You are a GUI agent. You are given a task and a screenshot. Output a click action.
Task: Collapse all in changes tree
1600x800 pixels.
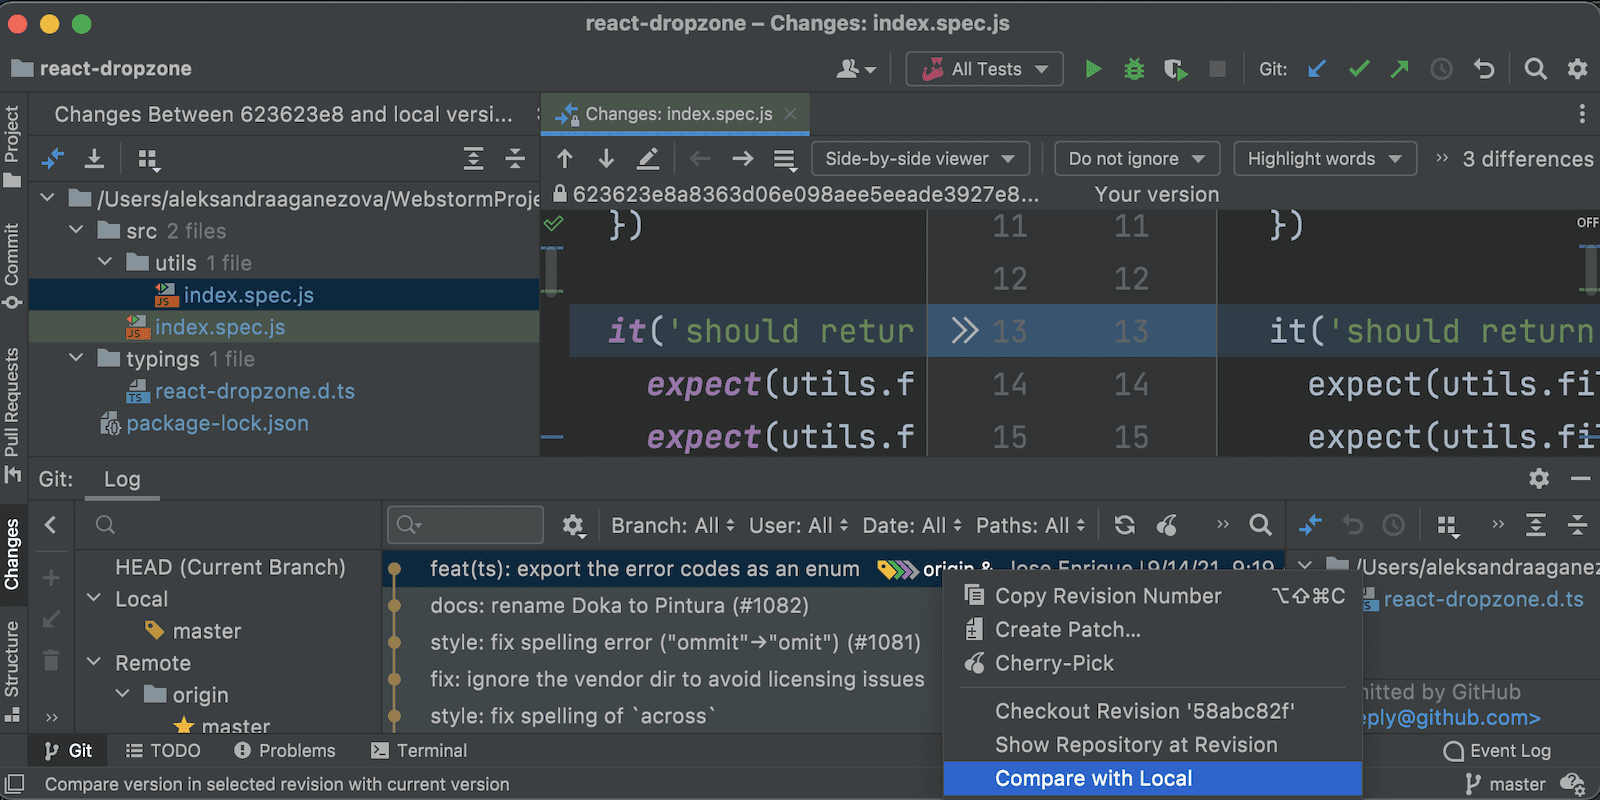(x=515, y=159)
